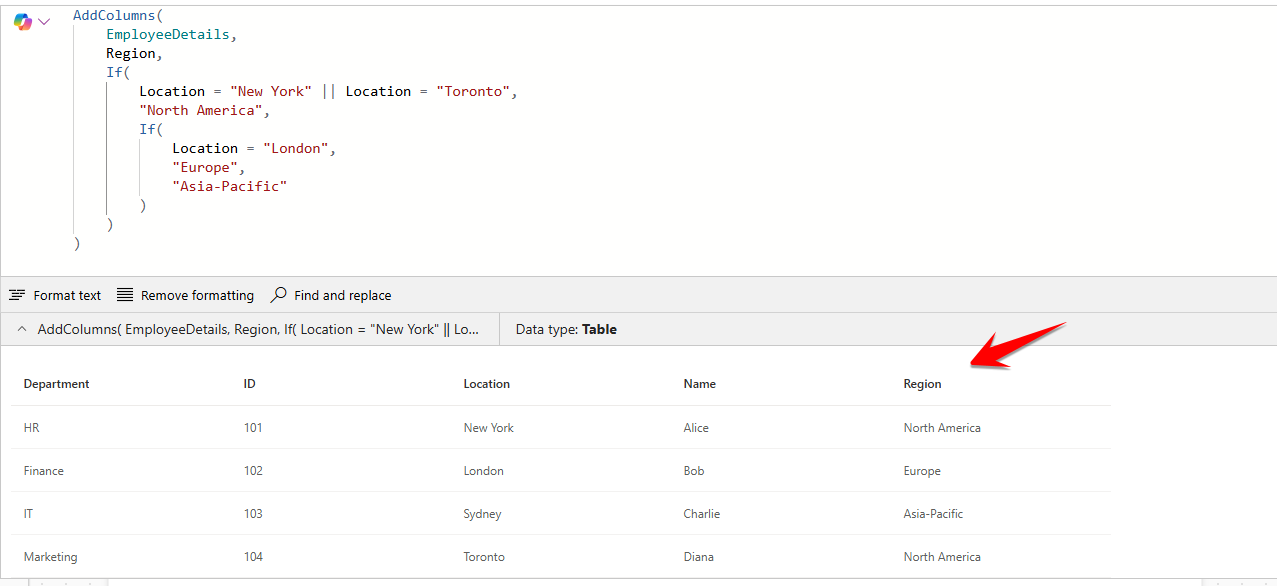Select the ID column header
The image size is (1277, 586).
click(250, 384)
